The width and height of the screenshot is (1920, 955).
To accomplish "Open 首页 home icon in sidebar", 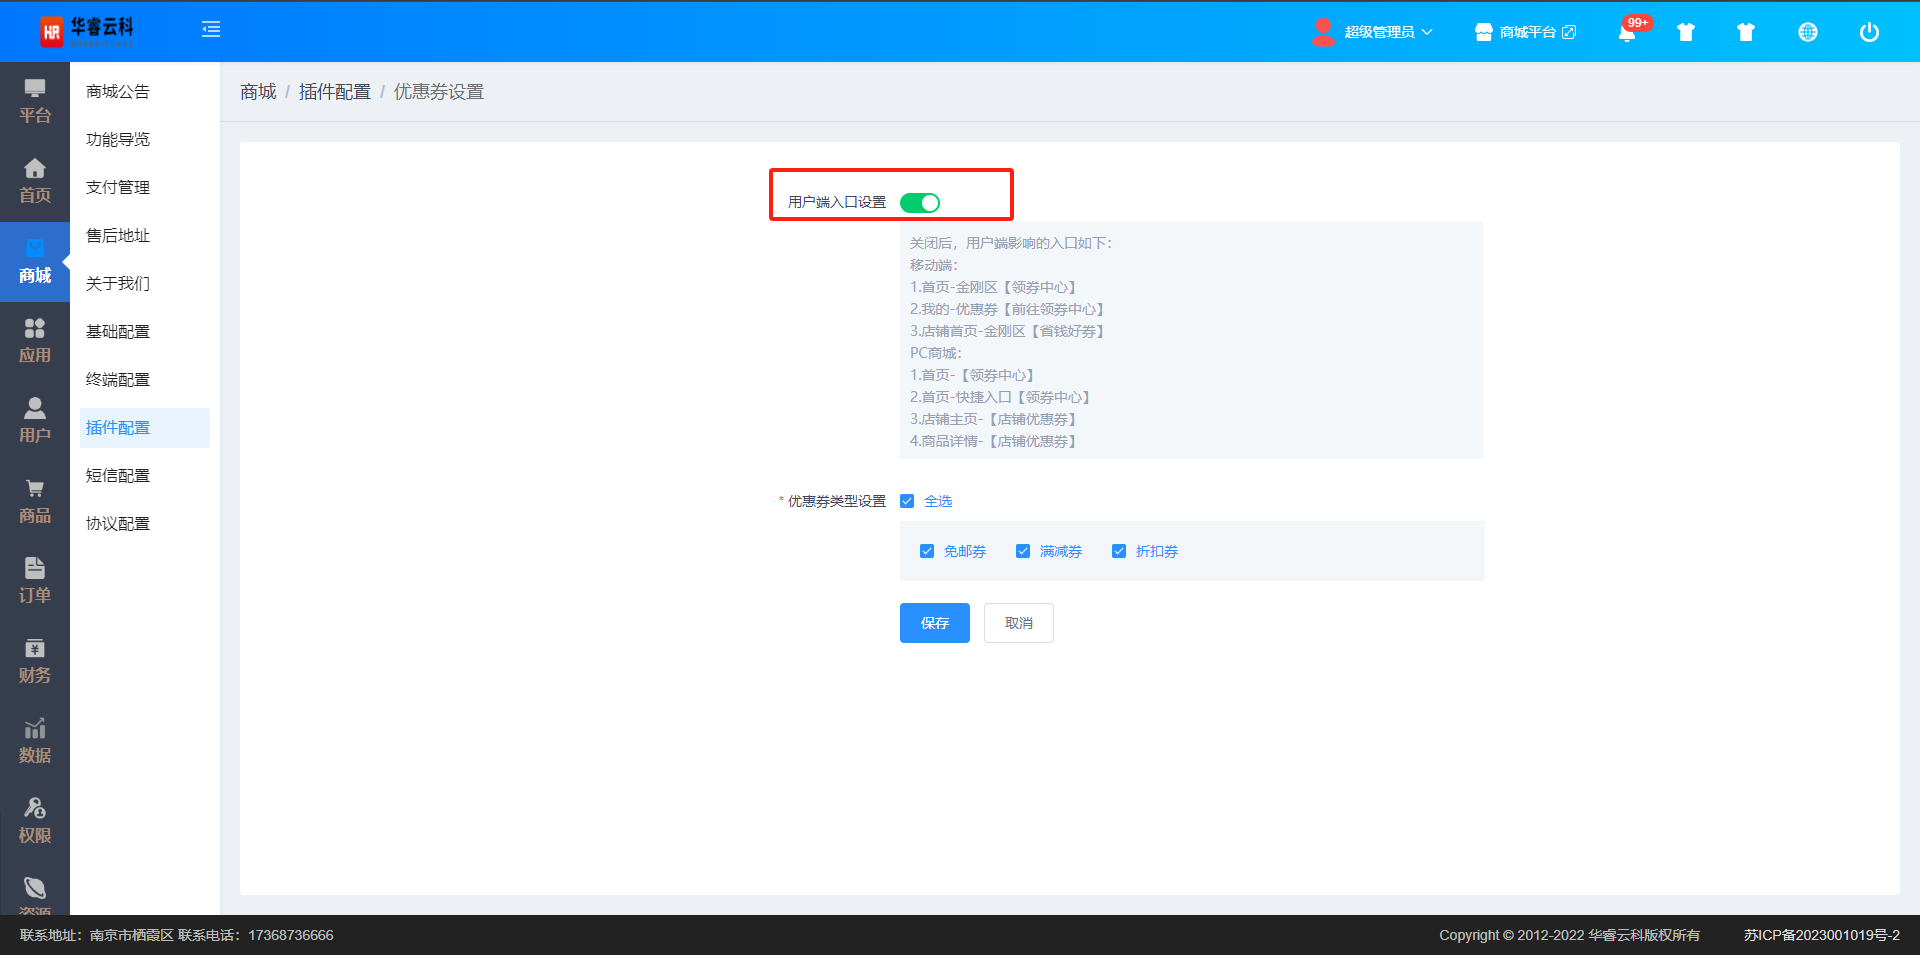I will tap(35, 181).
